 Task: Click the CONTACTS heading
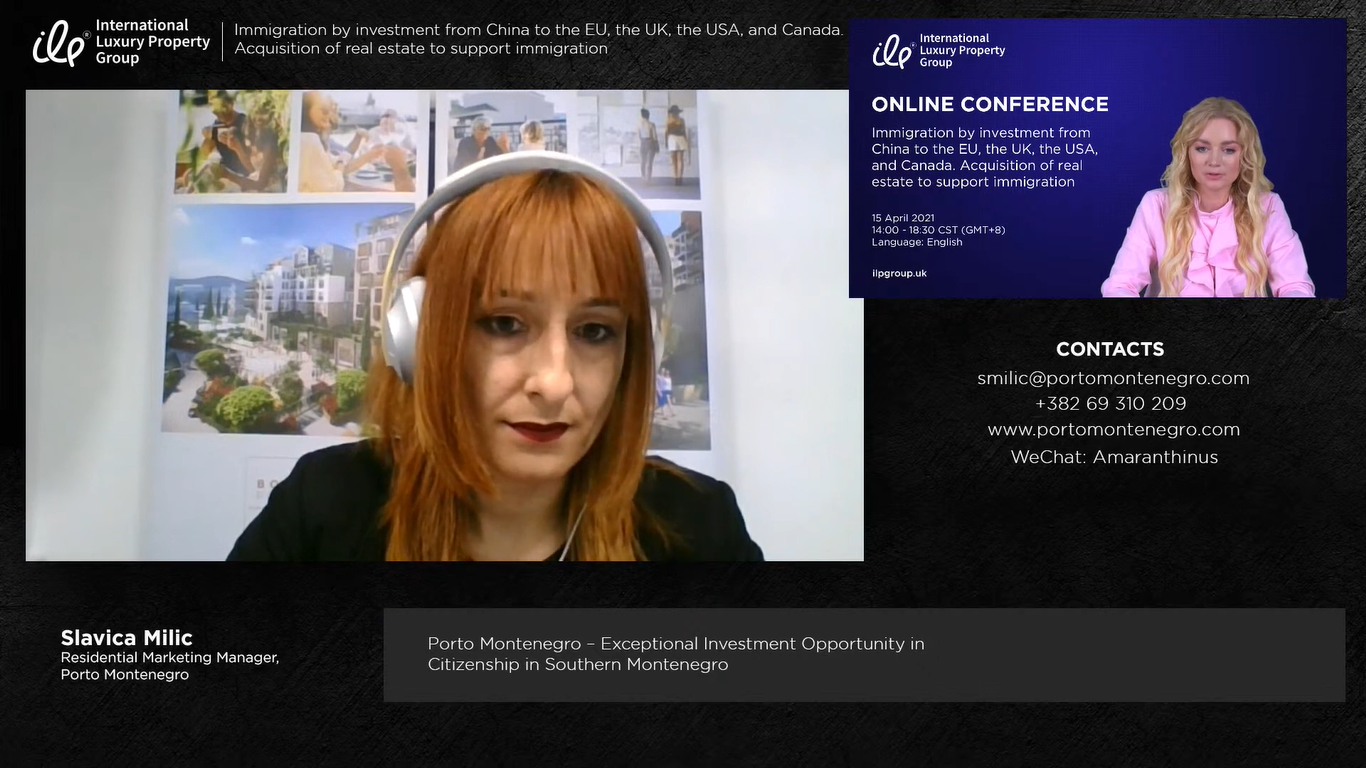point(1110,349)
